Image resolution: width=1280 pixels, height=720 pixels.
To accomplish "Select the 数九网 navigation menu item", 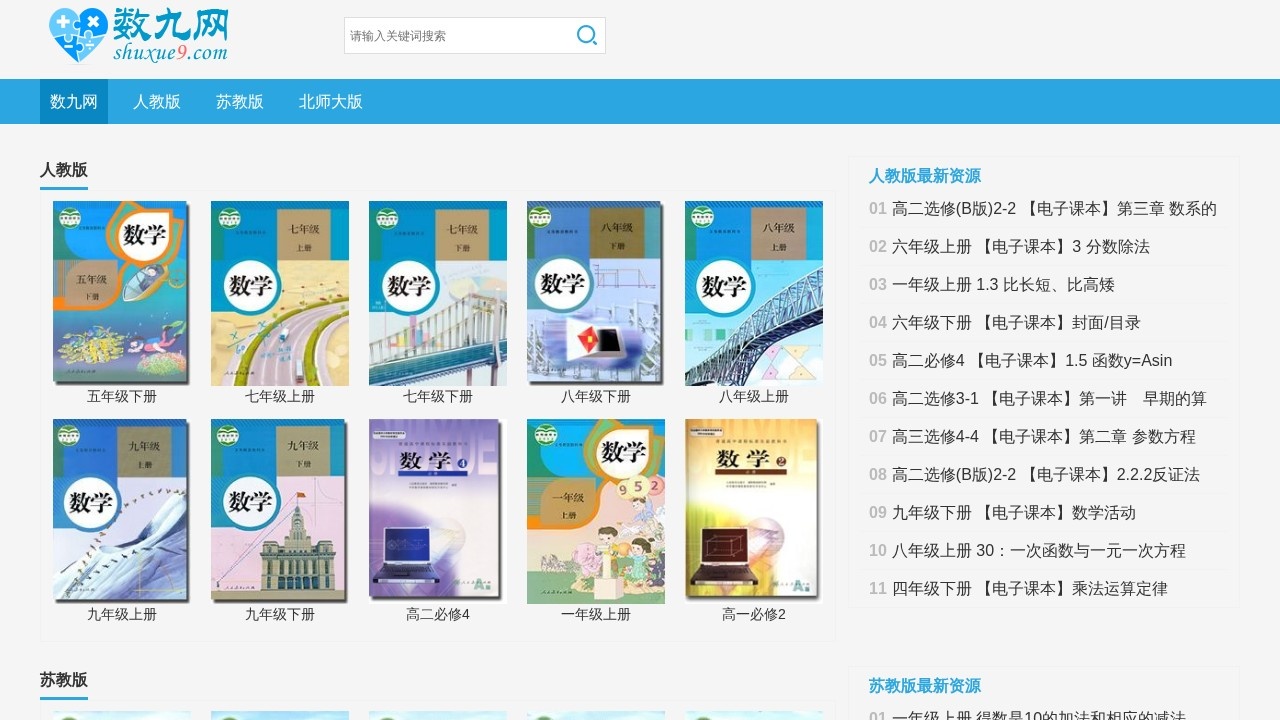I will [x=73, y=101].
